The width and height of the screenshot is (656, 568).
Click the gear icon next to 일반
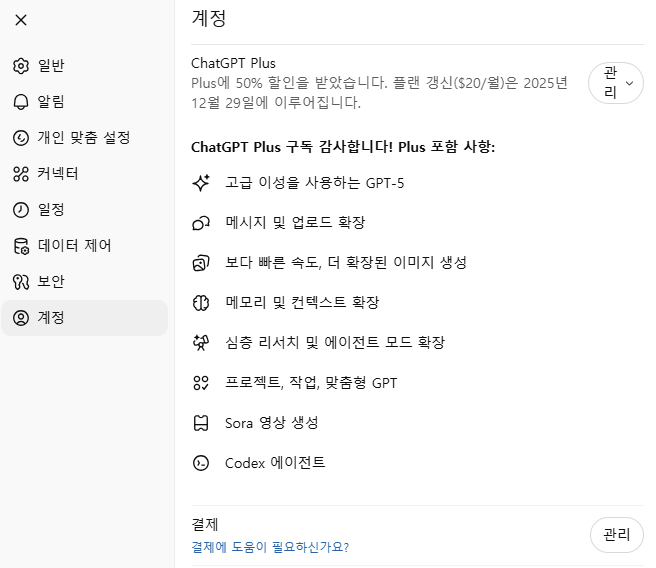21,66
